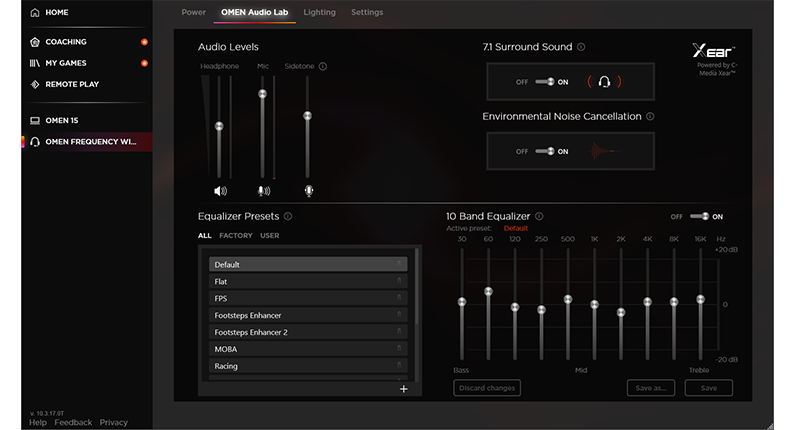The image size is (795, 430).
Task: Filter presets by ALL
Action: [x=205, y=235]
